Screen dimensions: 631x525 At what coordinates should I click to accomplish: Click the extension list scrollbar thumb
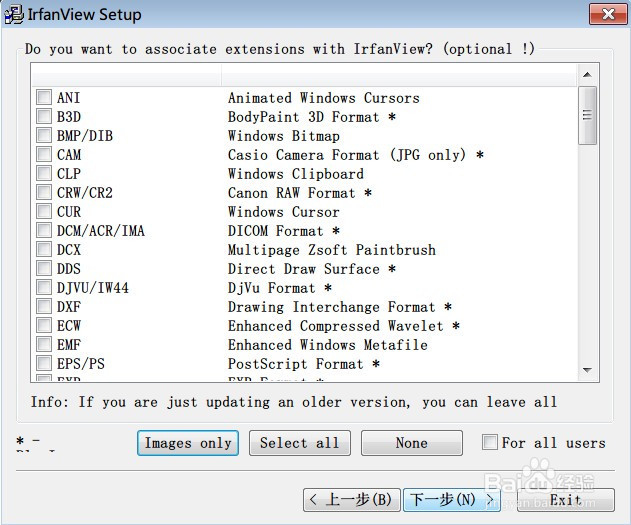[587, 115]
